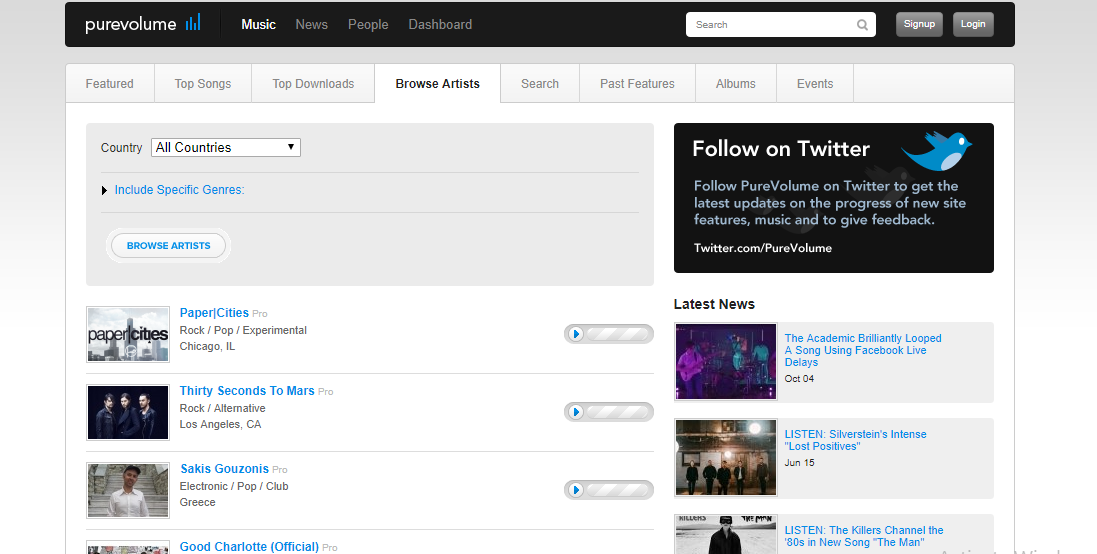
Task: Click the Greece location text
Action: click(197, 502)
